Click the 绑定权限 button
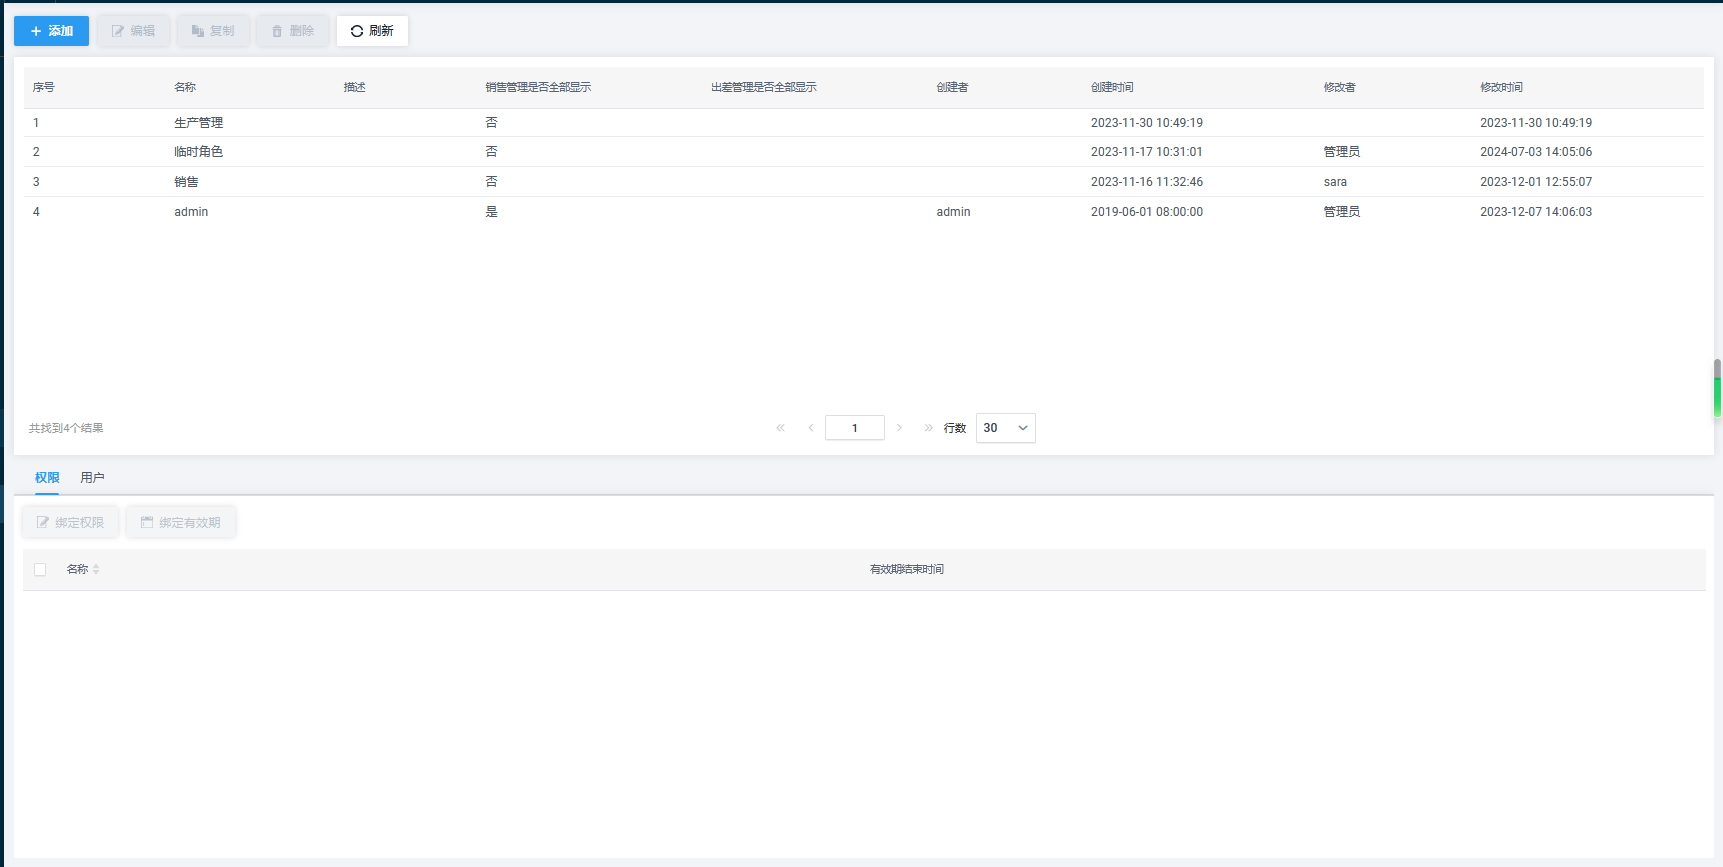Screen dimensions: 1723x867 click(71, 522)
